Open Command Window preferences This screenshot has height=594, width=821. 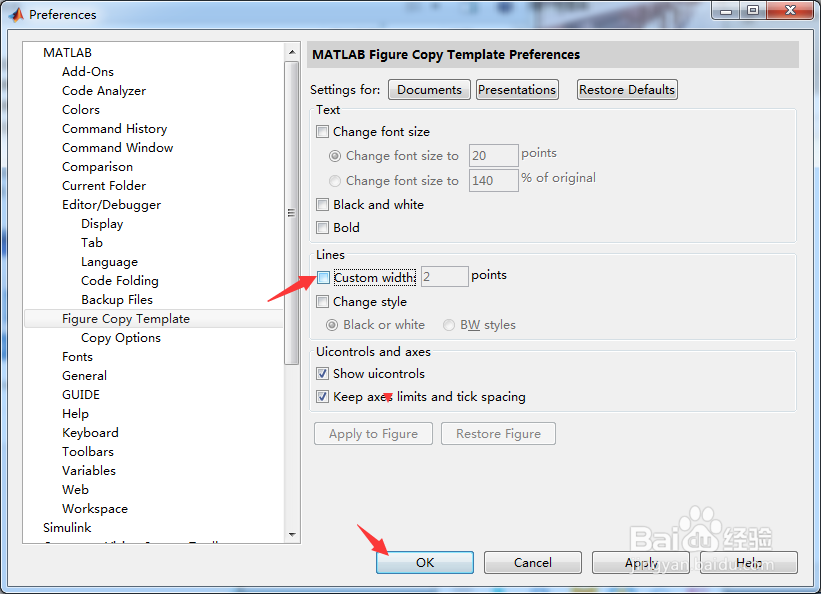[117, 148]
